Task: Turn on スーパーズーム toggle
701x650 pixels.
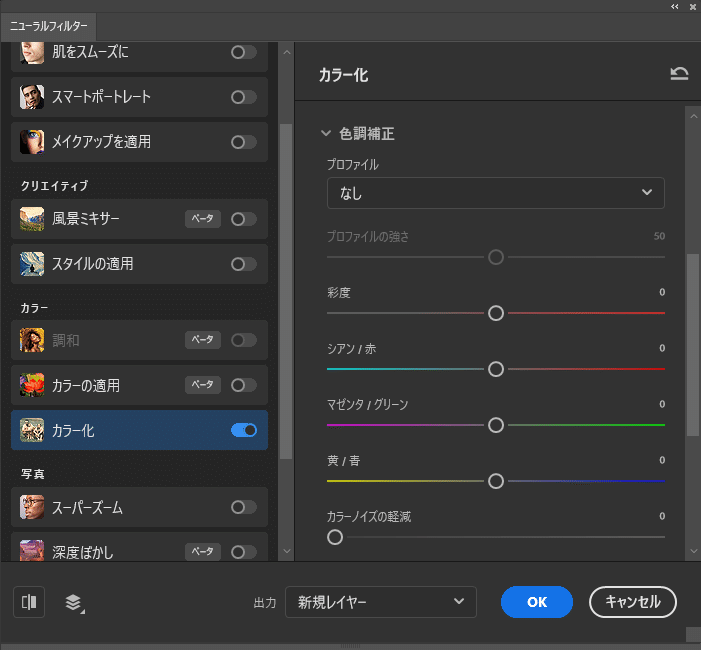Action: point(244,507)
